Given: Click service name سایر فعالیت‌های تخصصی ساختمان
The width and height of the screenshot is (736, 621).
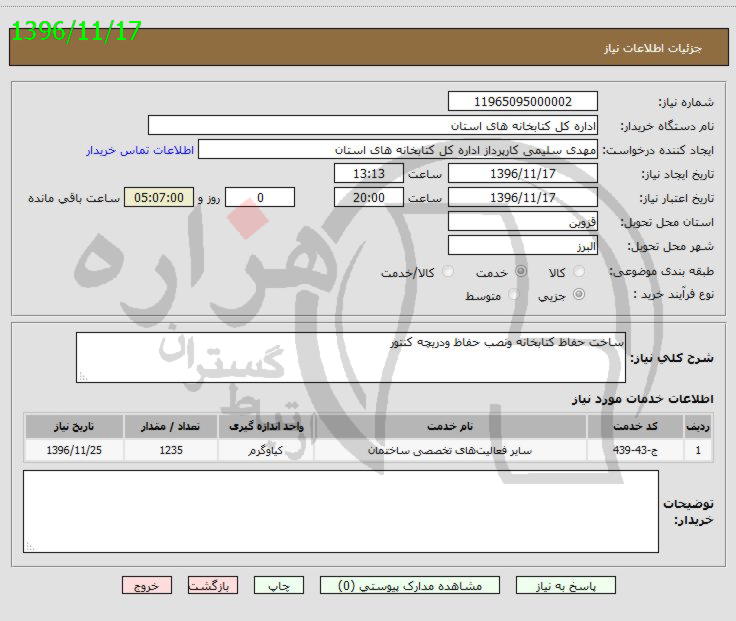Looking at the screenshot, I should (x=450, y=451).
